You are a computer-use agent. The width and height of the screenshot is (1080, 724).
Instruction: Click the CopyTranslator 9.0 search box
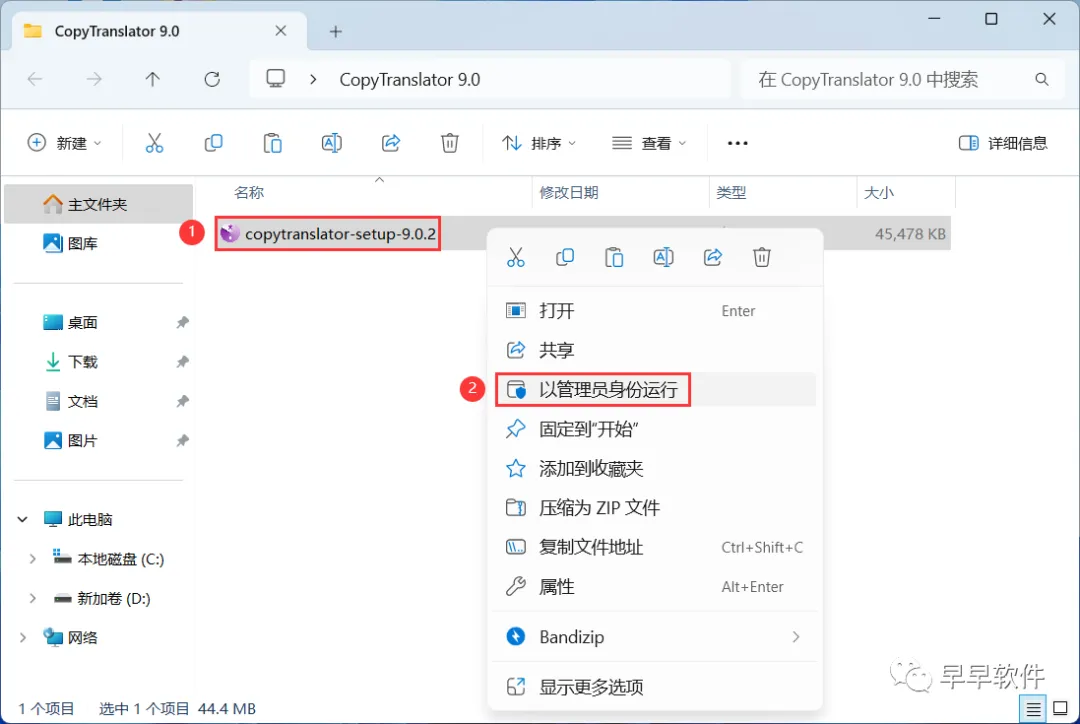pyautogui.click(x=902, y=79)
